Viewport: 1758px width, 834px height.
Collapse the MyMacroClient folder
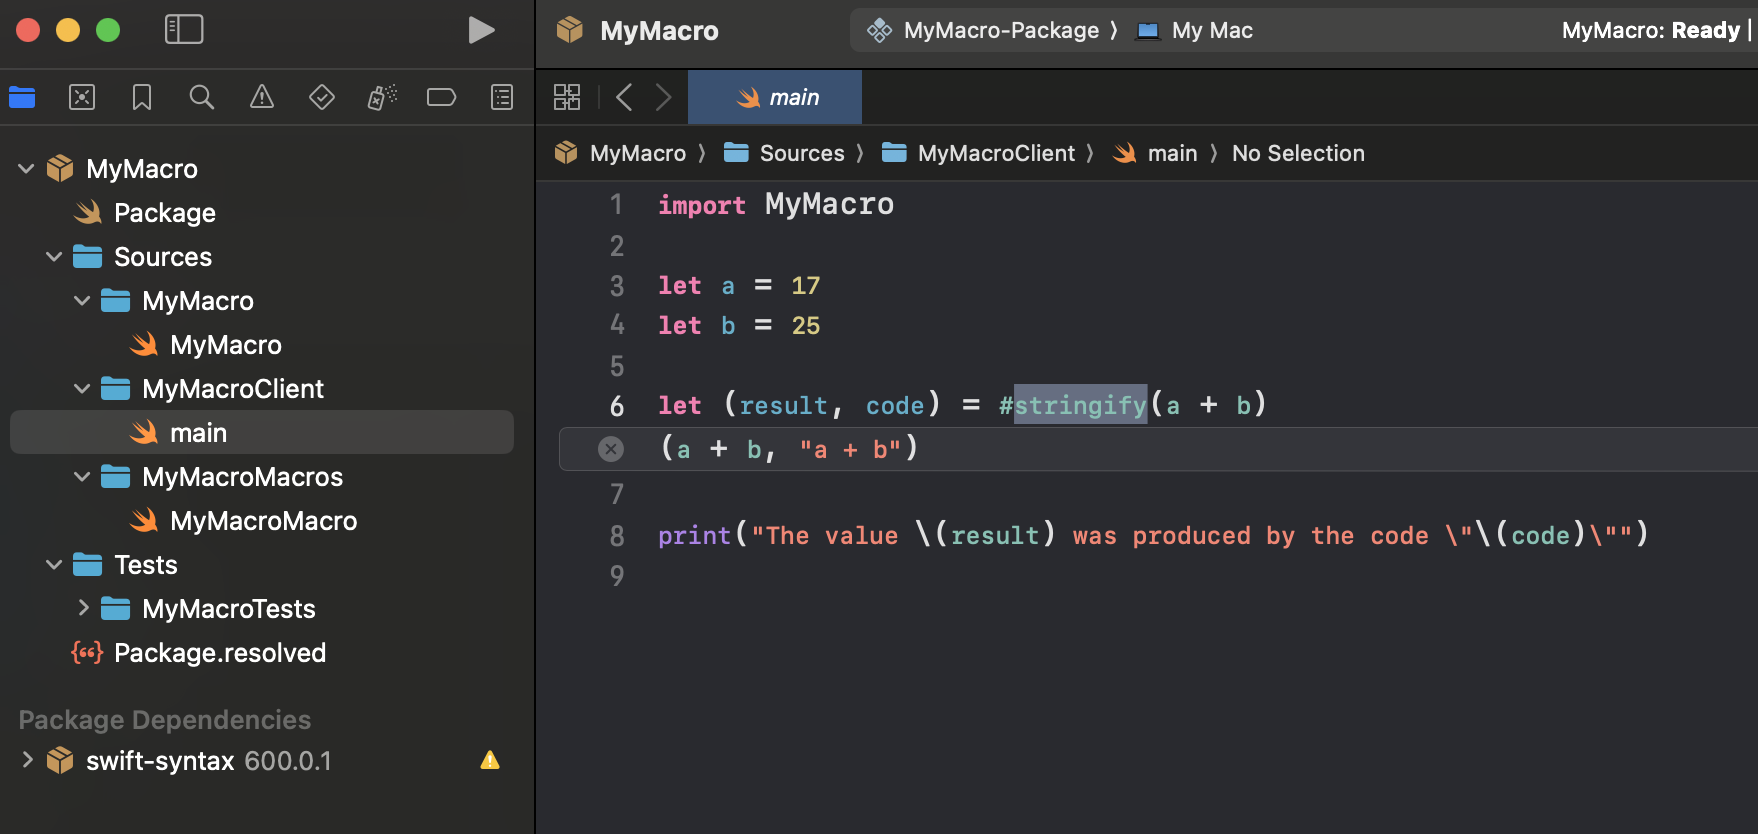tap(82, 388)
